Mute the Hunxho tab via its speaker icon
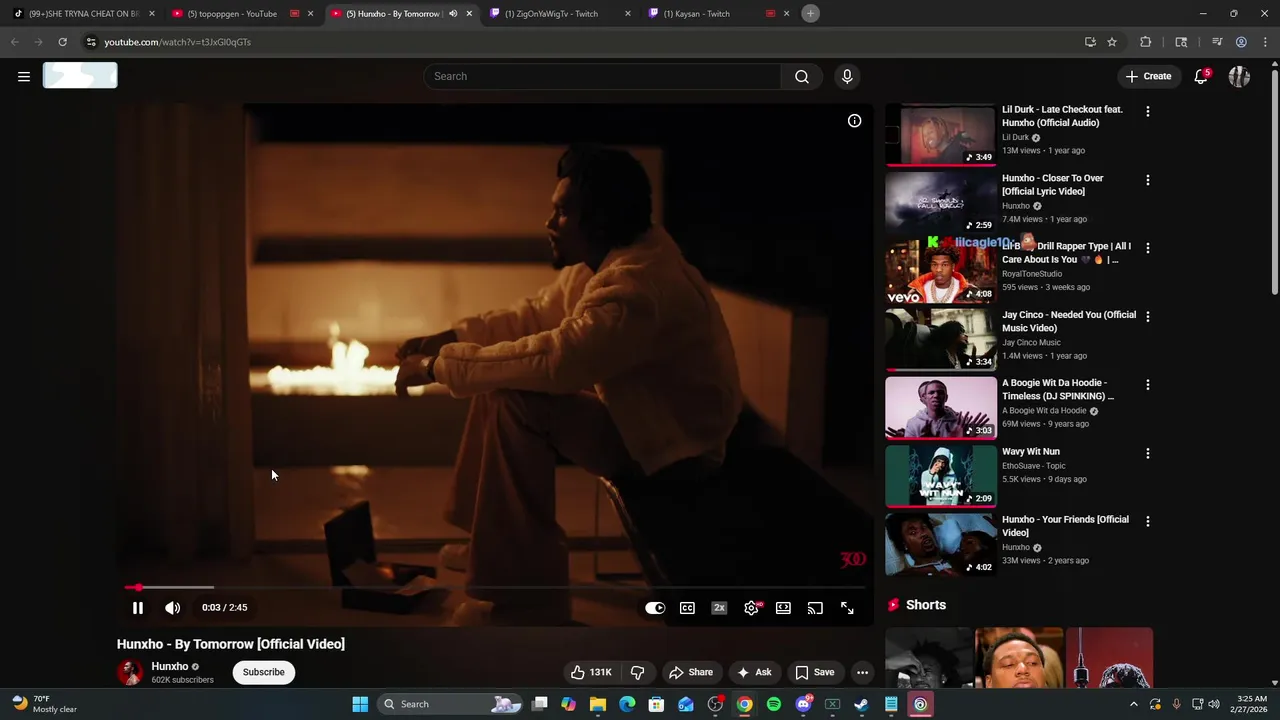The width and height of the screenshot is (1280, 720). coord(452,14)
